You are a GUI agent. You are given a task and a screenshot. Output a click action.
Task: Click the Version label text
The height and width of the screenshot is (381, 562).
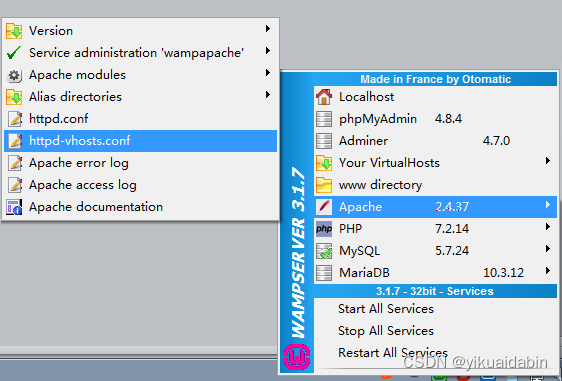[x=51, y=31]
